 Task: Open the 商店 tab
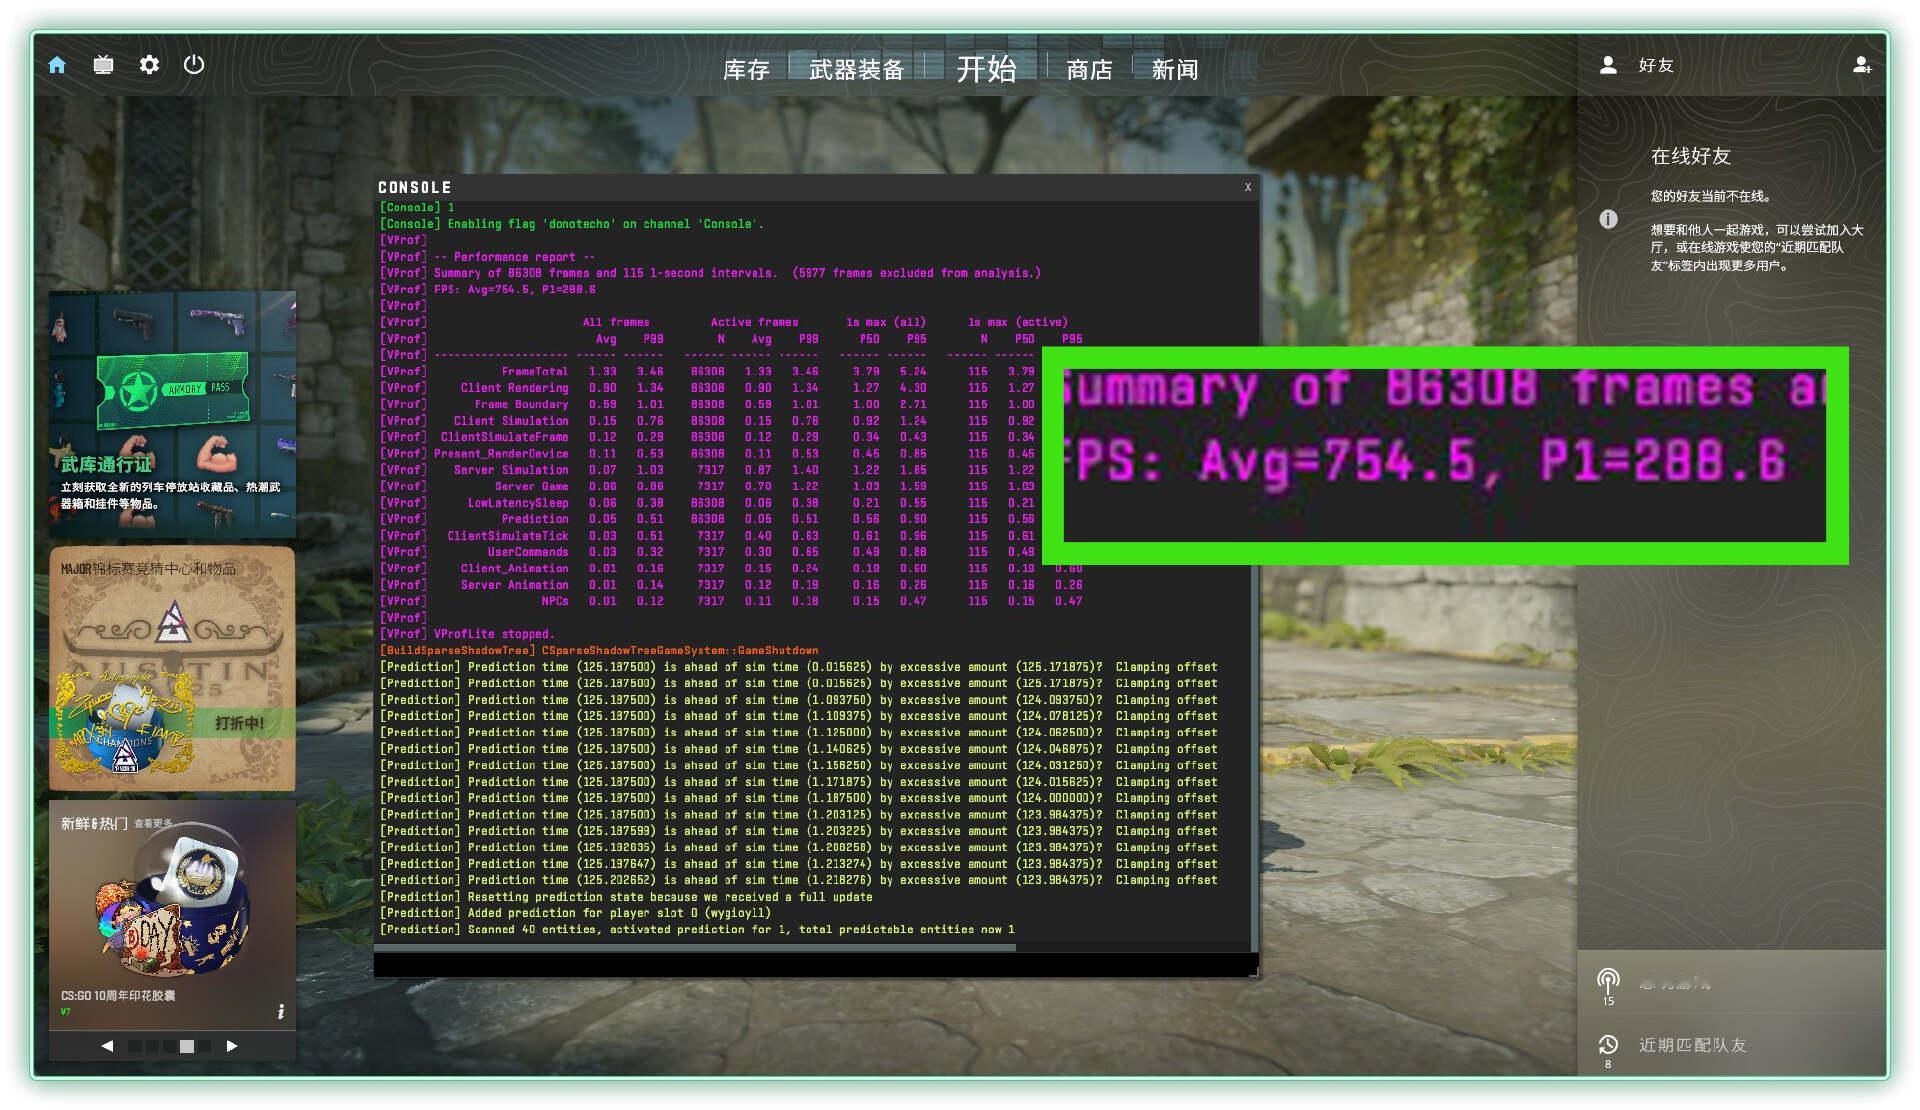click(x=1089, y=69)
